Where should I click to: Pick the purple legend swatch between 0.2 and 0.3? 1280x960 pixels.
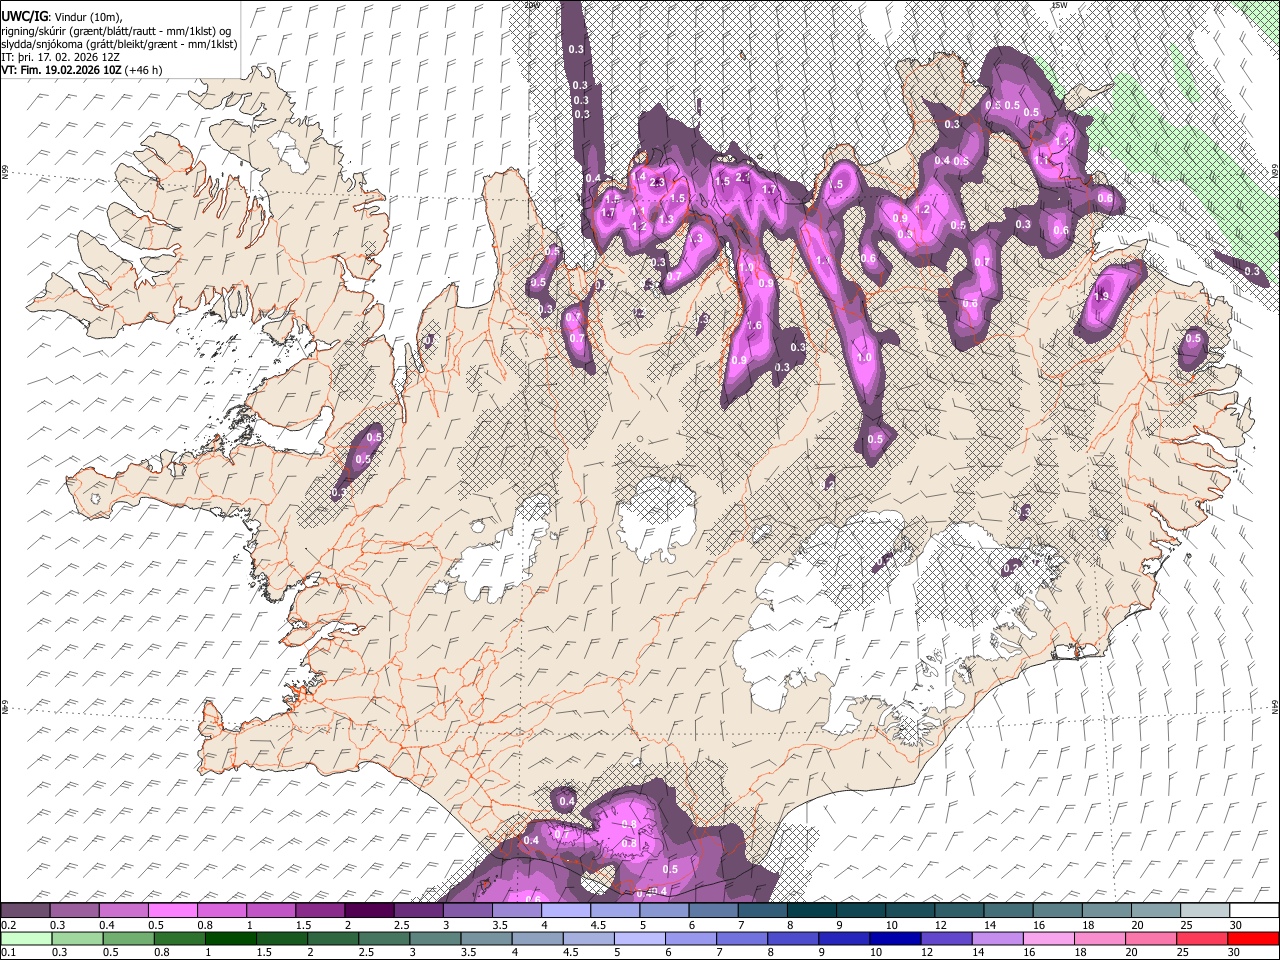tap(26, 910)
